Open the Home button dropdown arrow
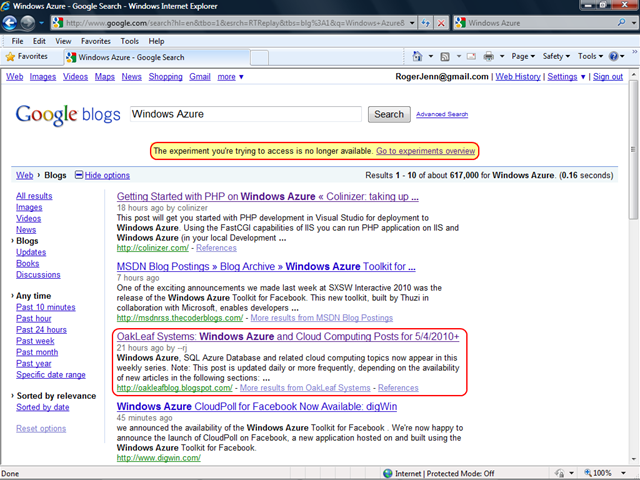 [431, 56]
